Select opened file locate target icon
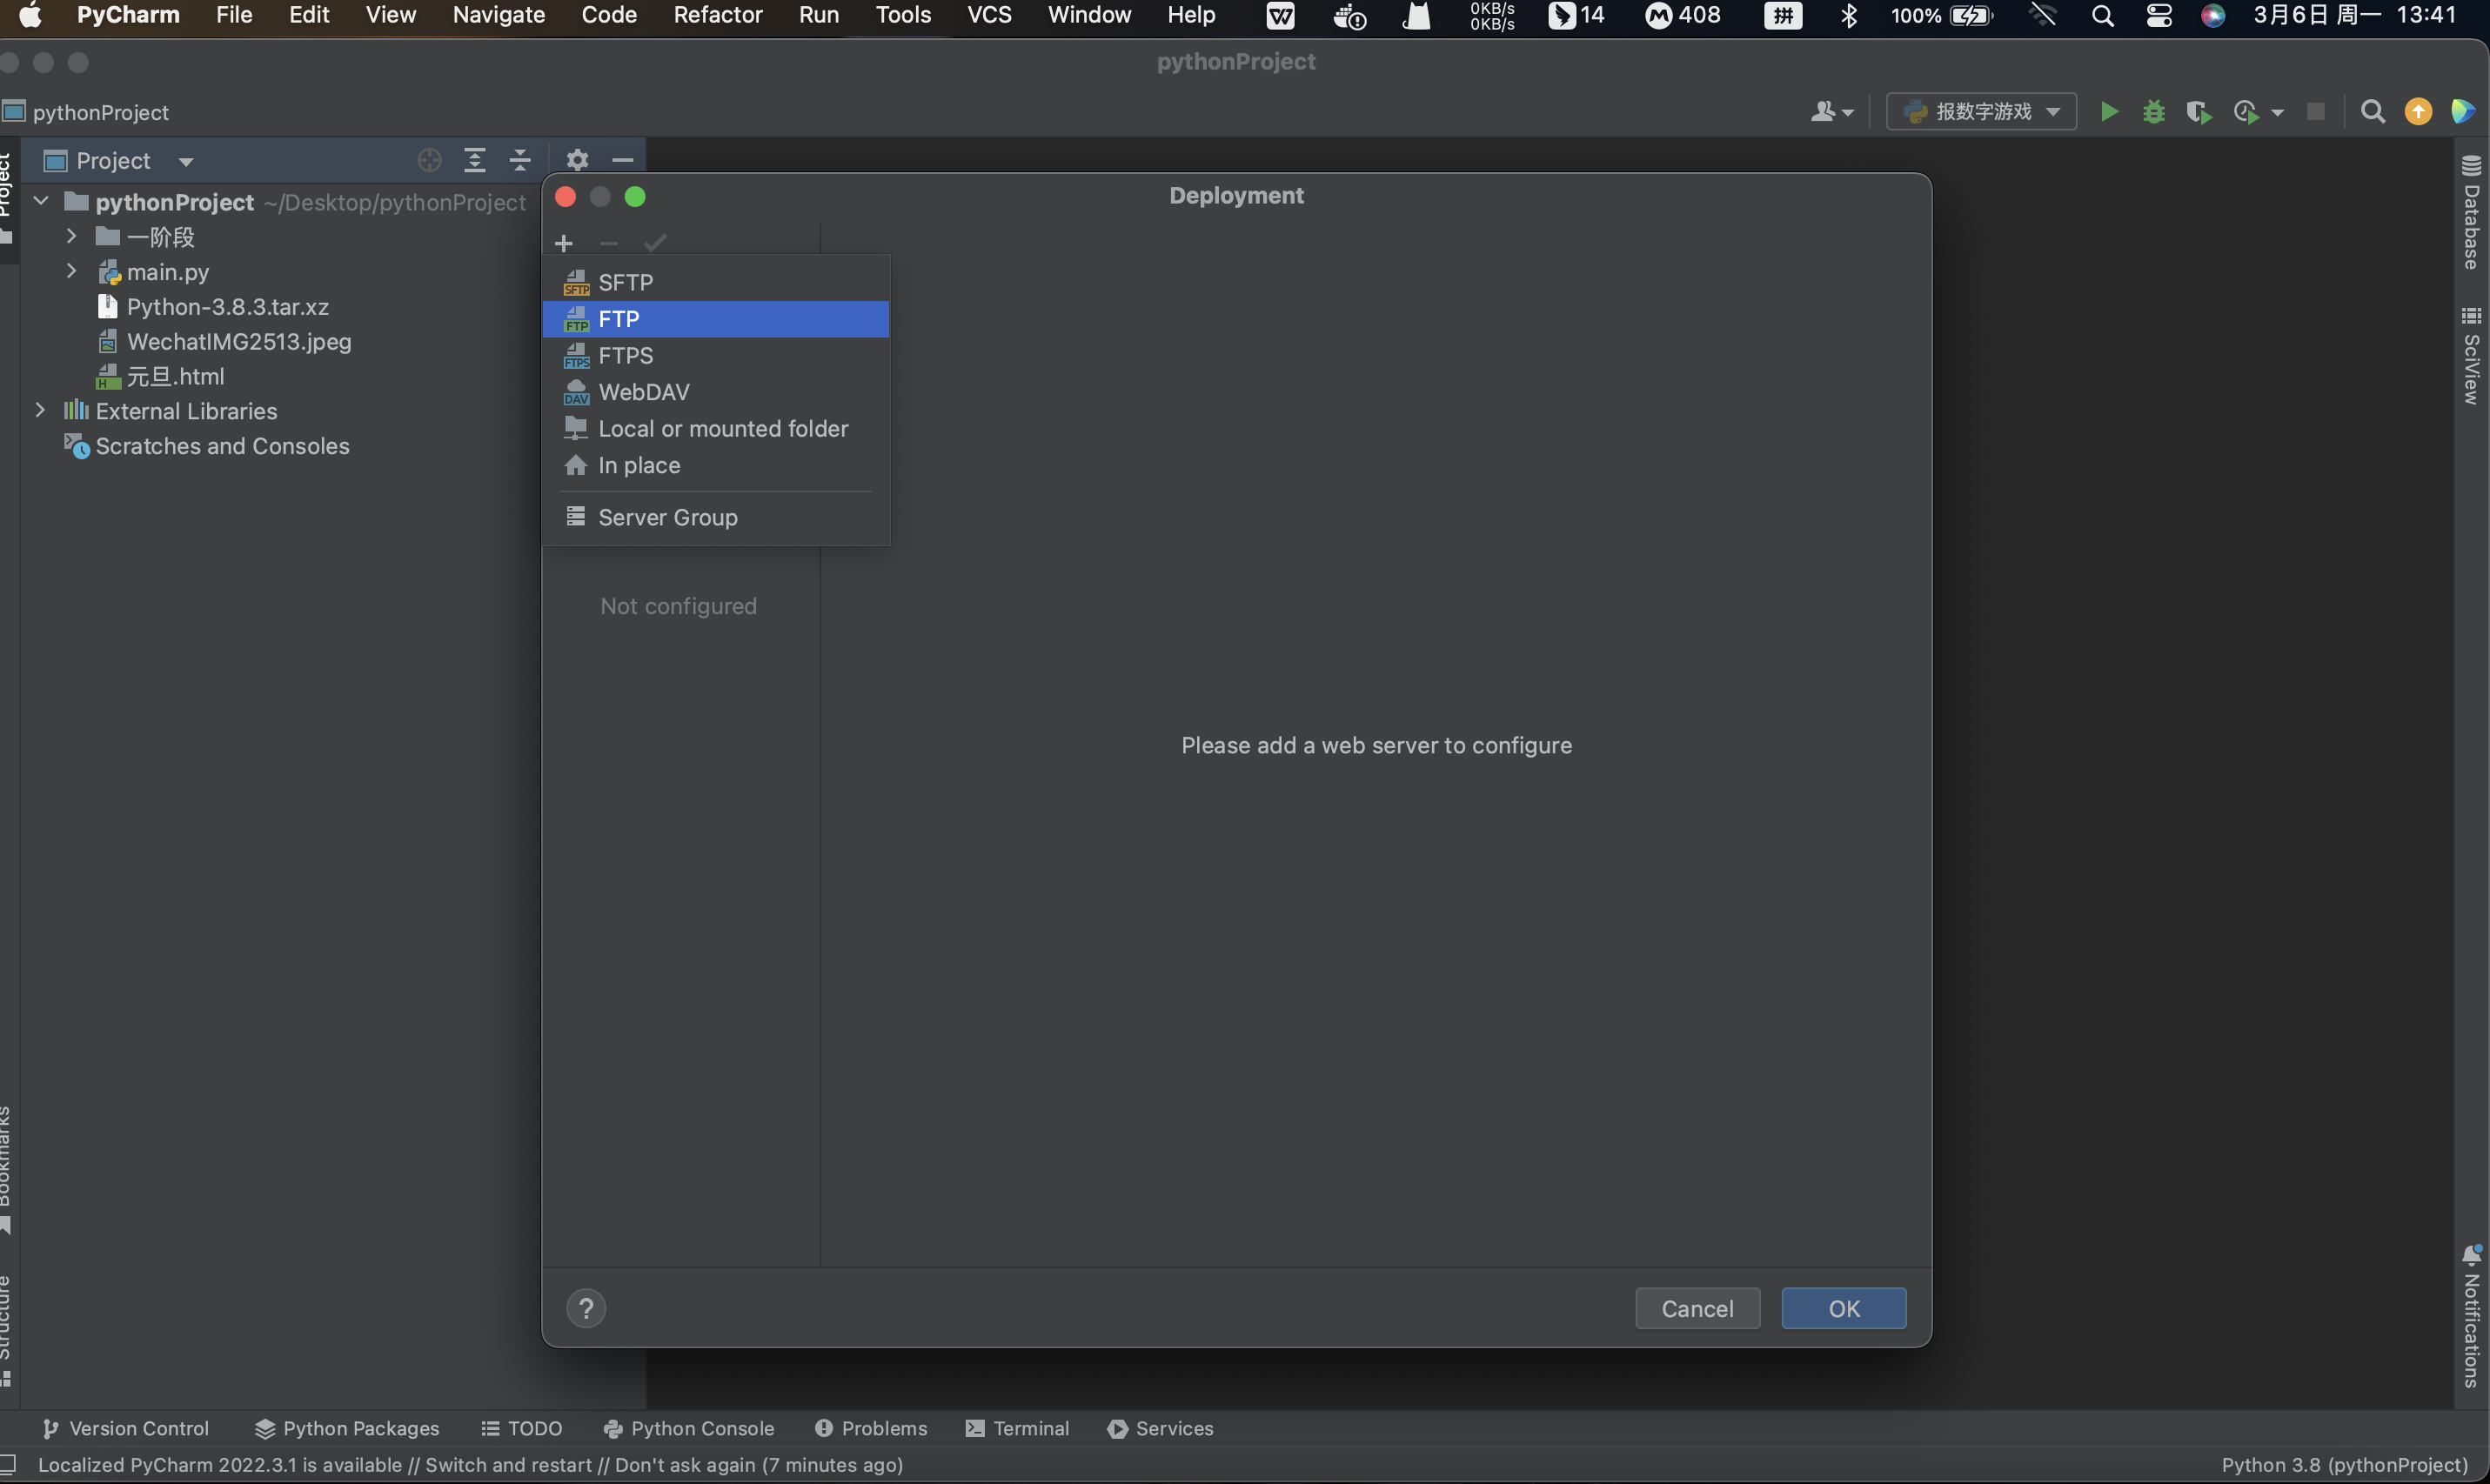Viewport: 2490px width, 1484px height. [x=429, y=160]
